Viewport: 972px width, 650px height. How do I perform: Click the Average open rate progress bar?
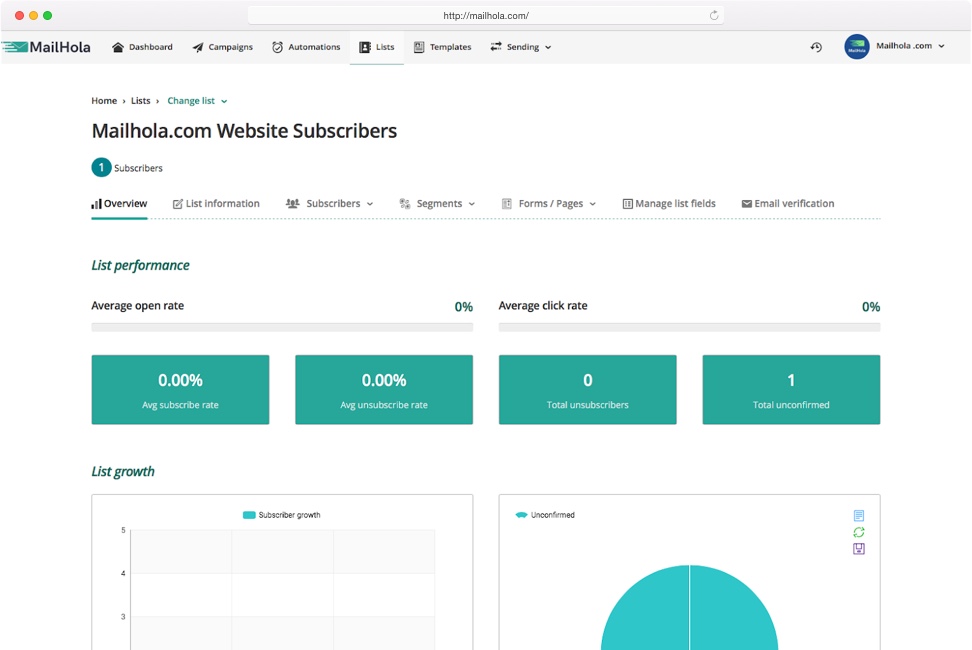pos(282,327)
